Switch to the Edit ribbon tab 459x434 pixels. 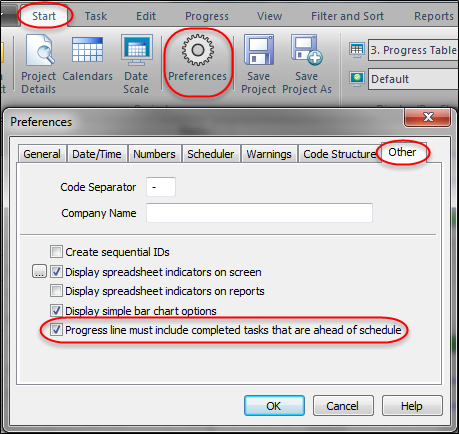(146, 16)
